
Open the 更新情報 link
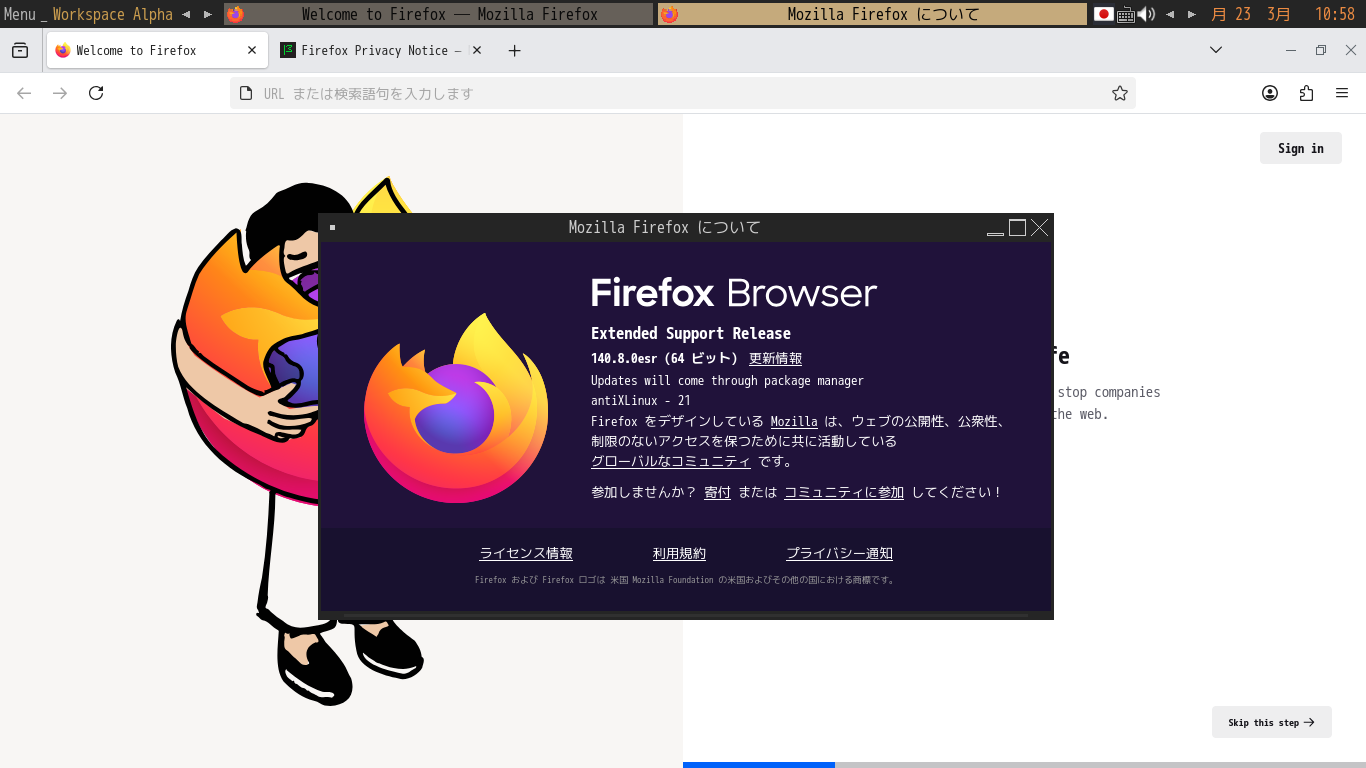(775, 358)
